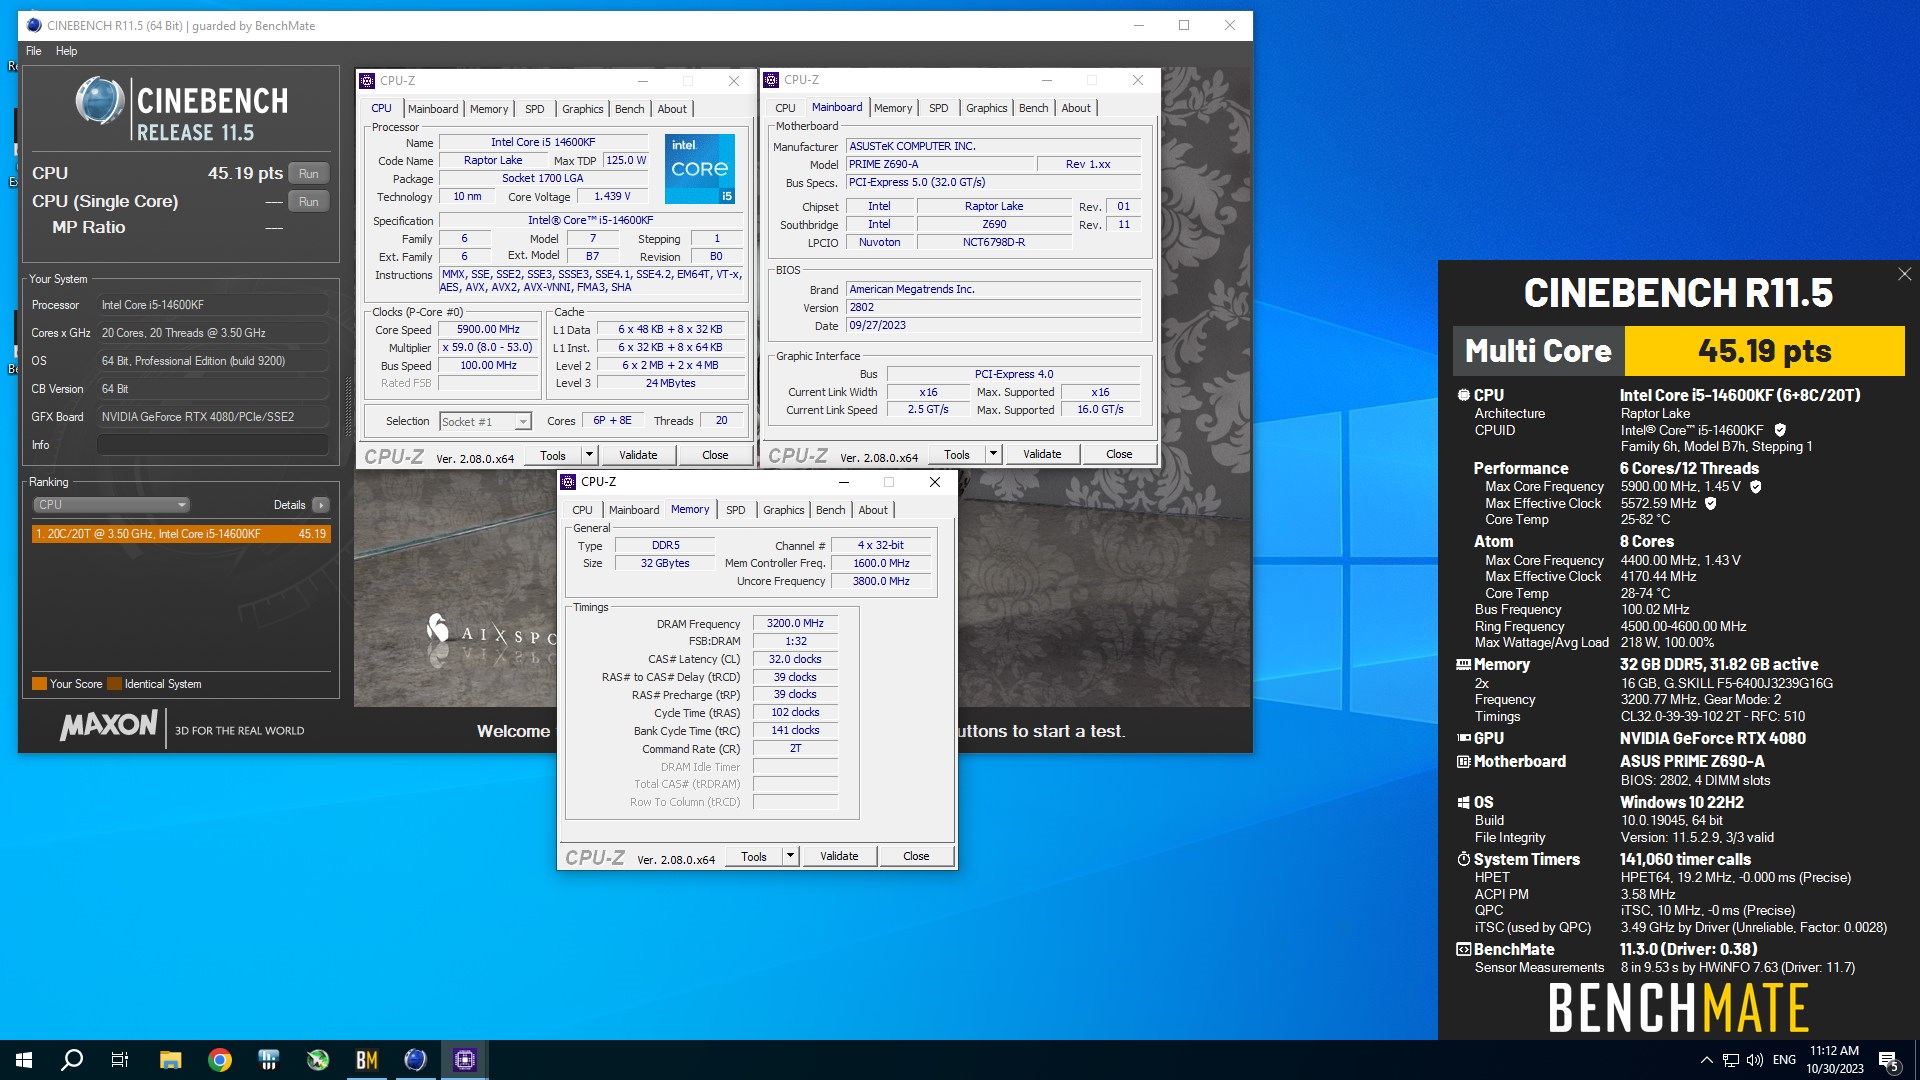Open SPD tab in CPU-Z Memory window
Image resolution: width=1920 pixels, height=1080 pixels.
pos(735,510)
